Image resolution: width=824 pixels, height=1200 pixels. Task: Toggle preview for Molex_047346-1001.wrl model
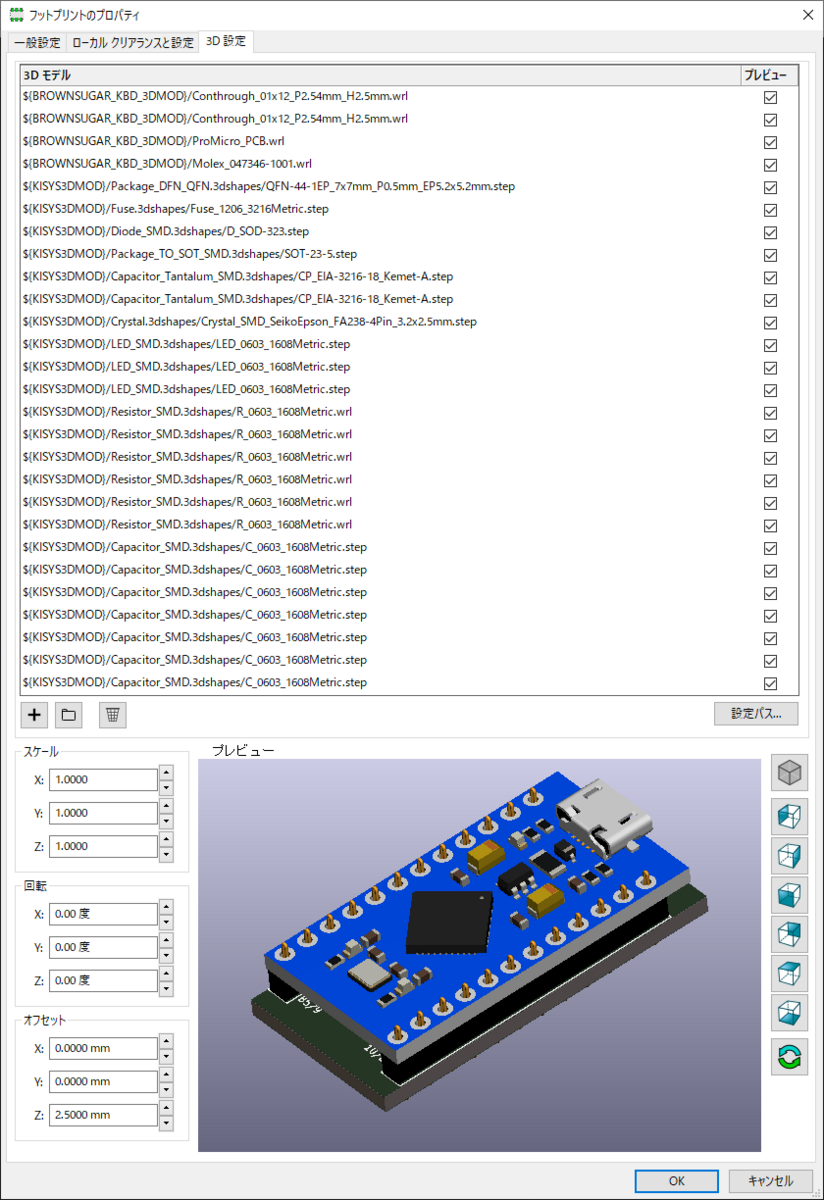pos(770,164)
